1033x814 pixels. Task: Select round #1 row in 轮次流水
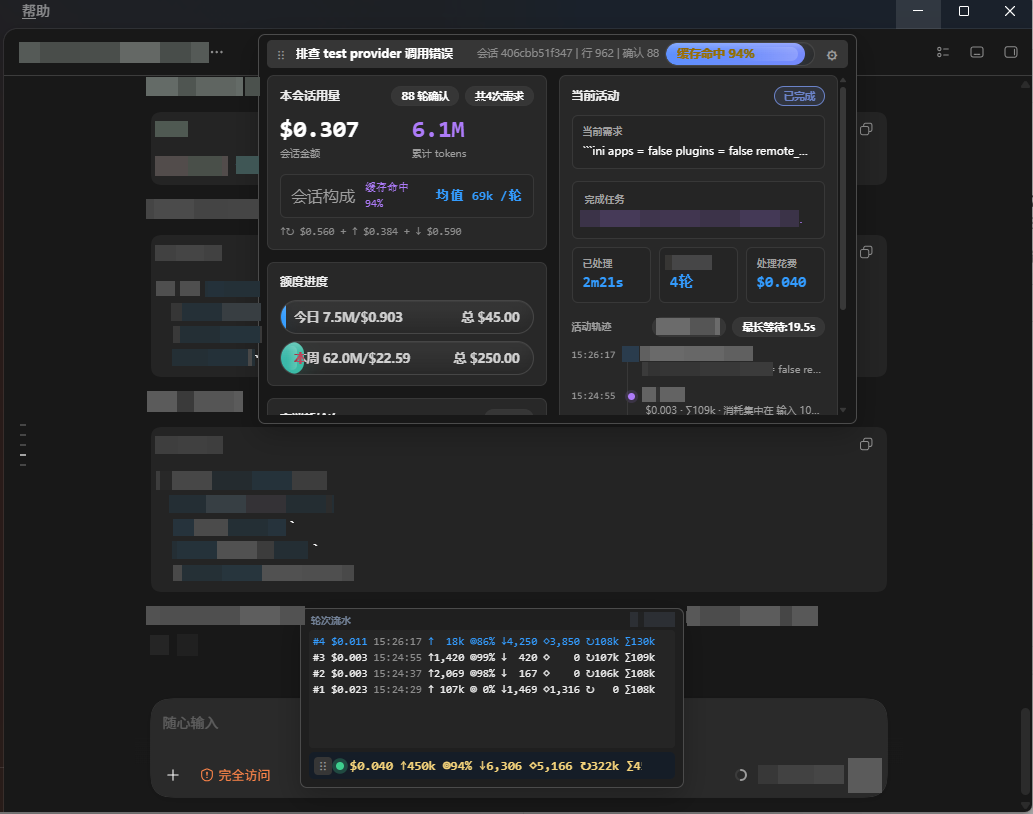pos(484,690)
